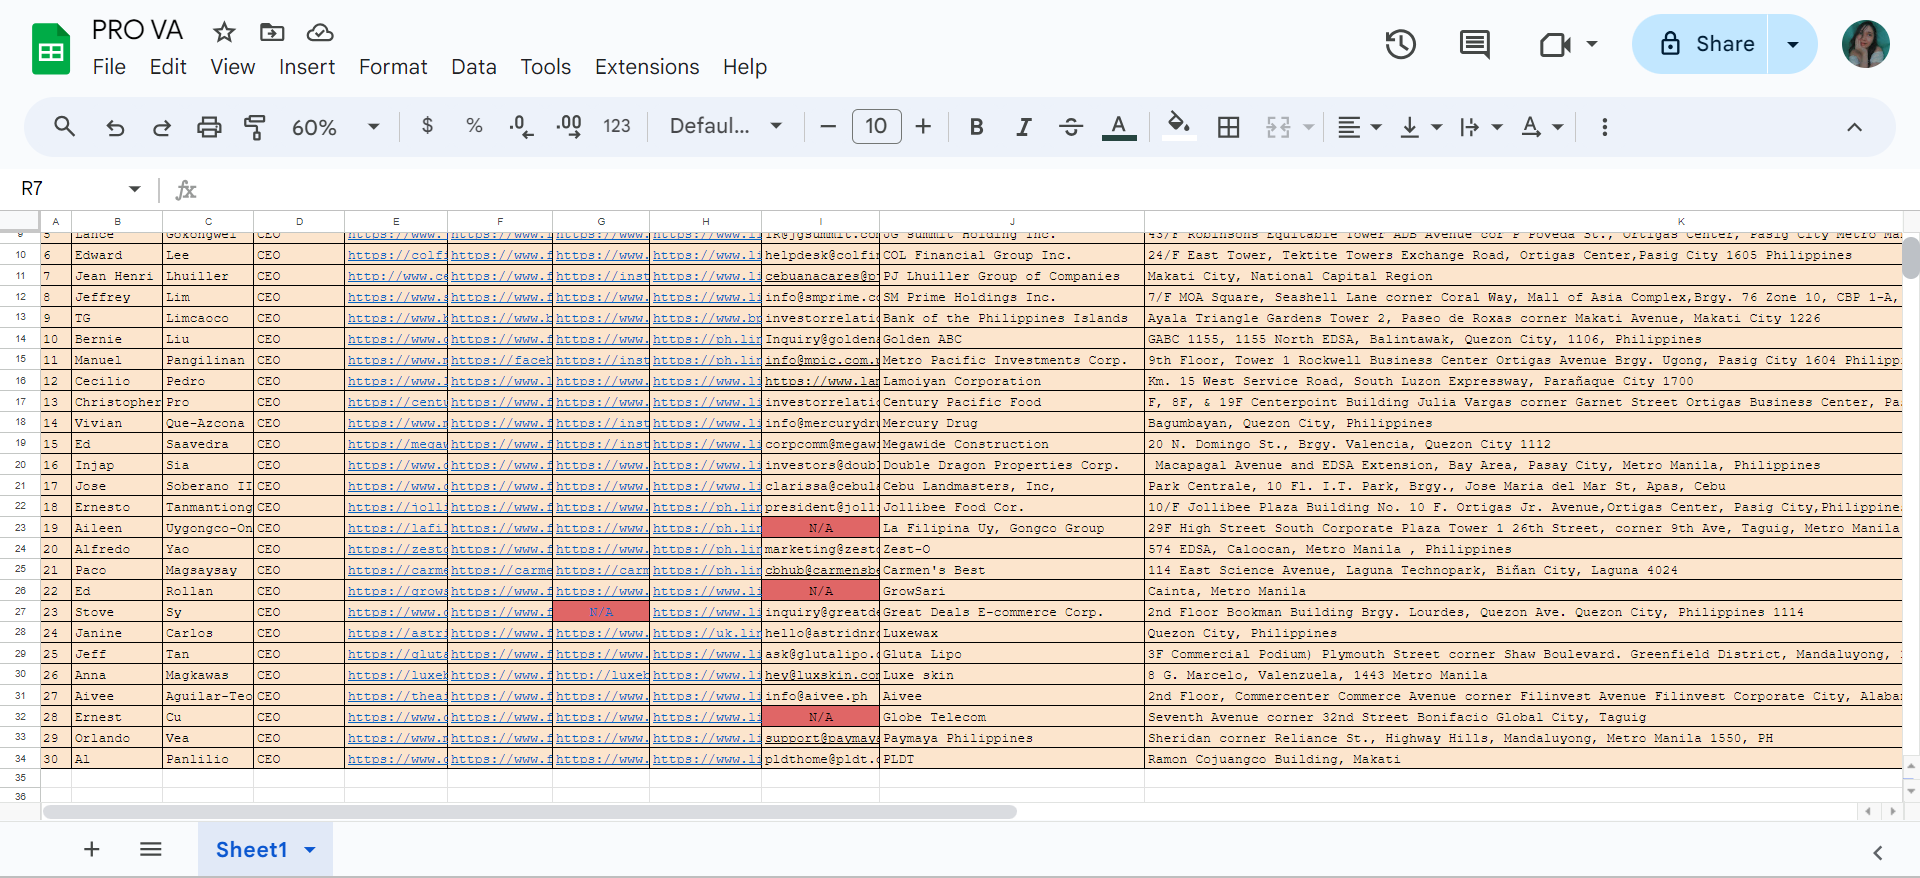This screenshot has height=878, width=1920.
Task: Open the Edit menu
Action: [x=168, y=67]
